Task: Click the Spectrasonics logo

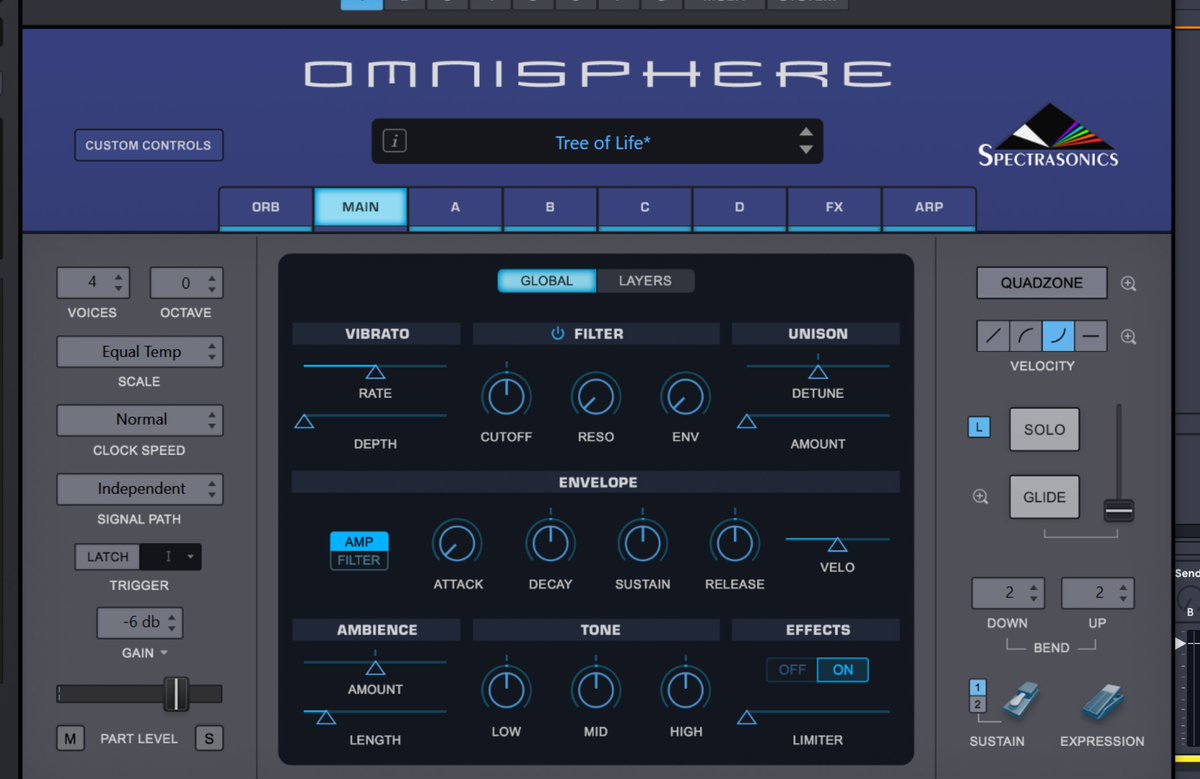Action: pyautogui.click(x=1048, y=134)
